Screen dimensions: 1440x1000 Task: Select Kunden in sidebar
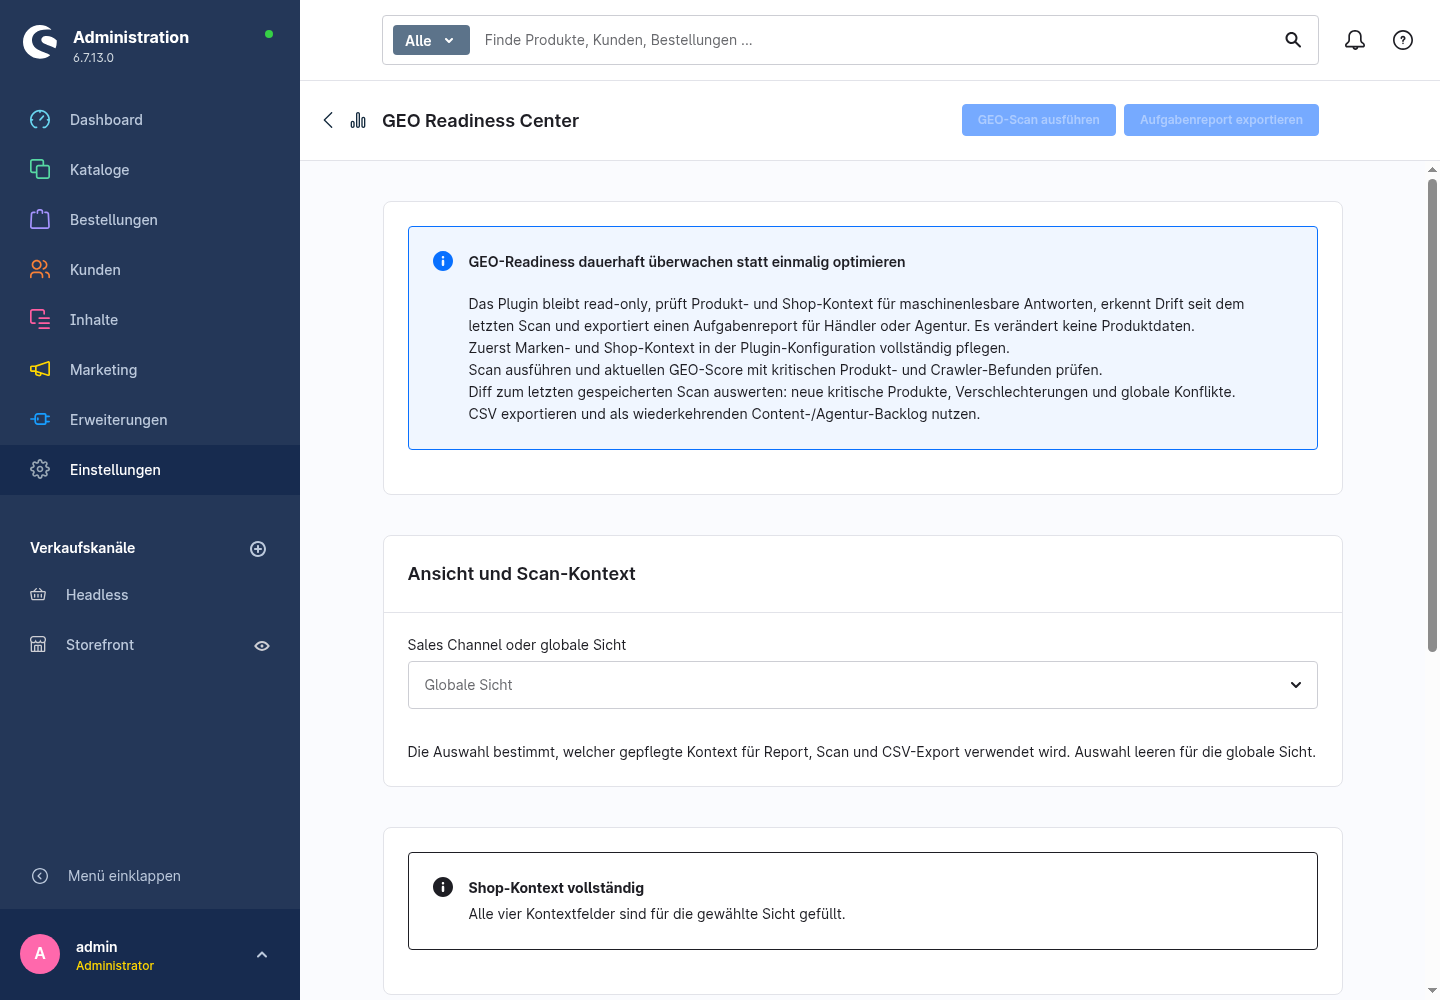(x=150, y=270)
